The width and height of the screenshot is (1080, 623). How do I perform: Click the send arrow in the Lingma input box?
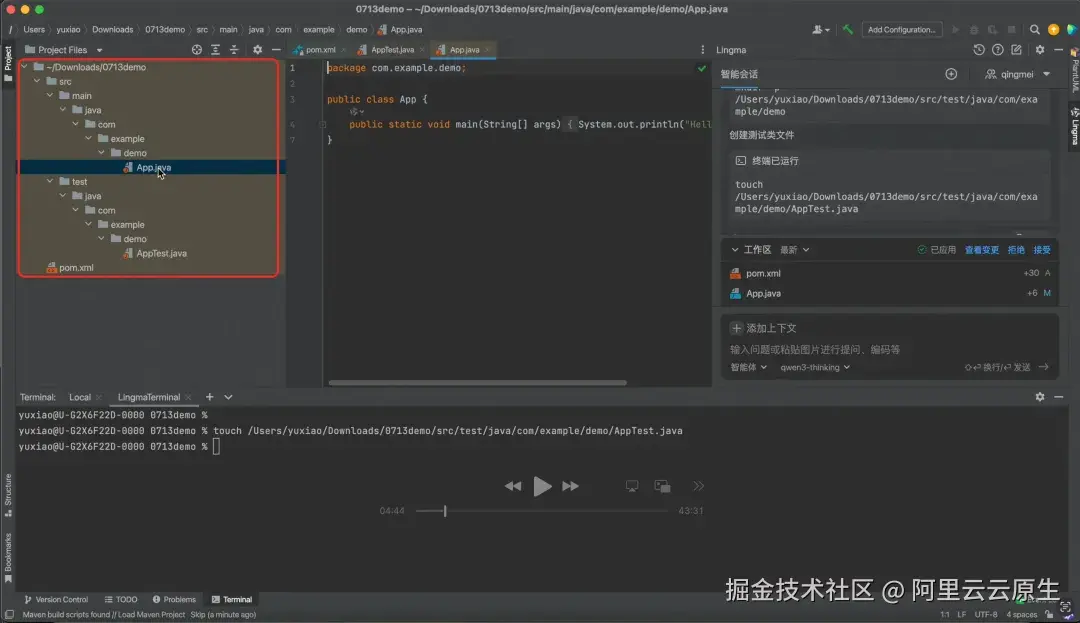[1044, 367]
